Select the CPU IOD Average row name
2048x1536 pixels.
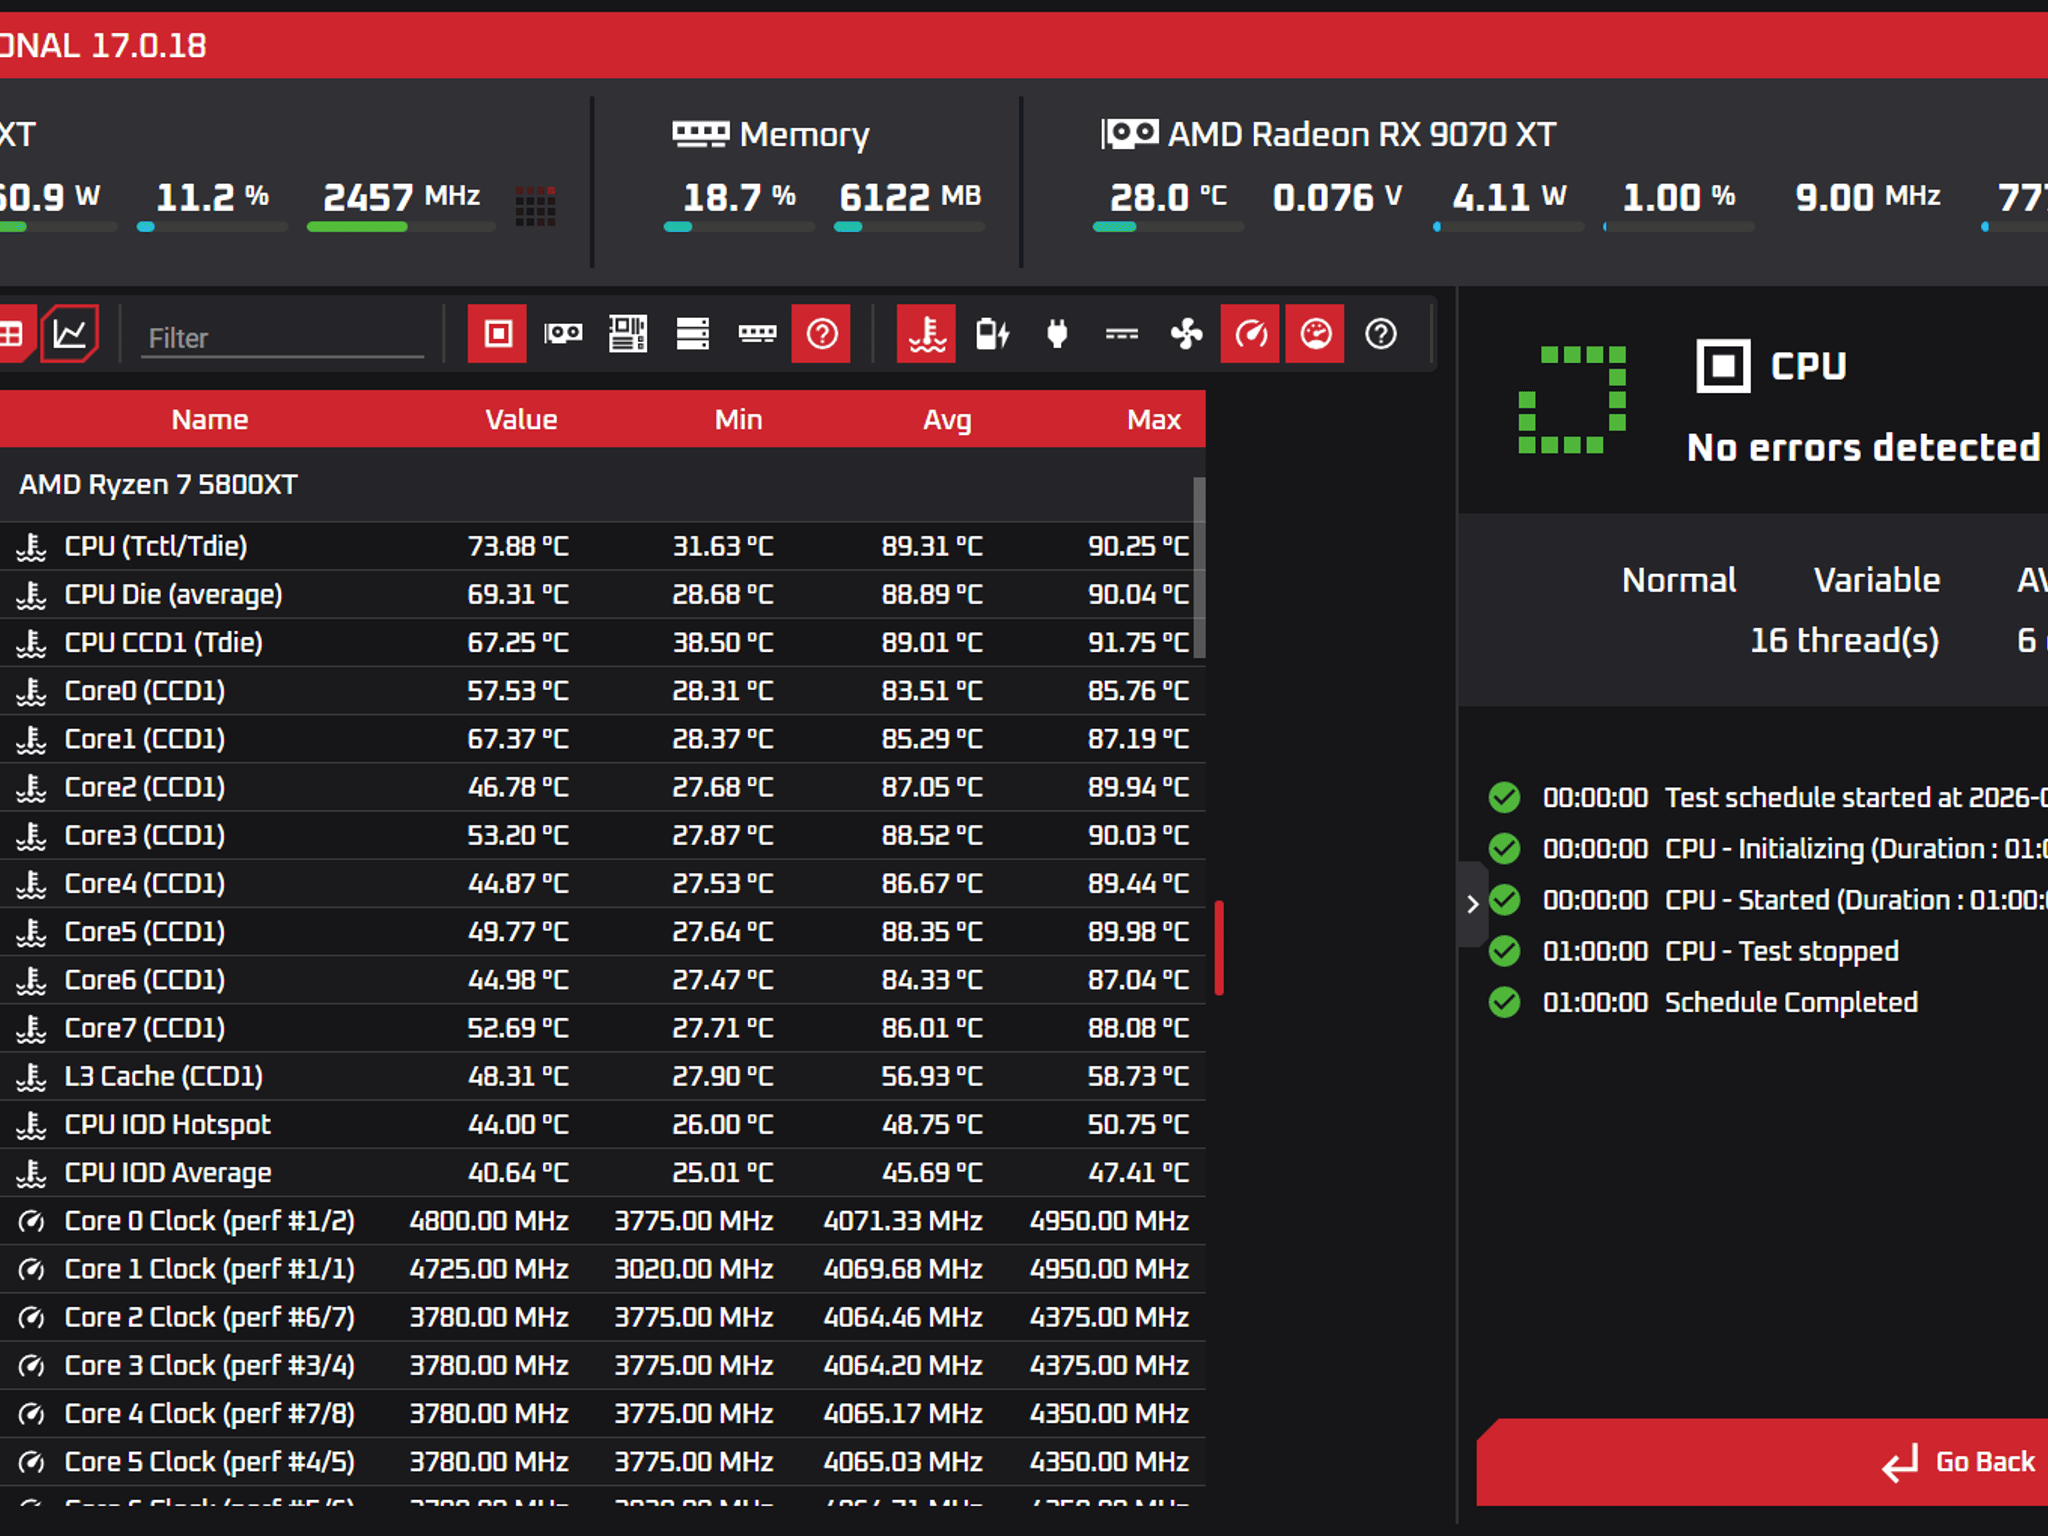tap(167, 1173)
